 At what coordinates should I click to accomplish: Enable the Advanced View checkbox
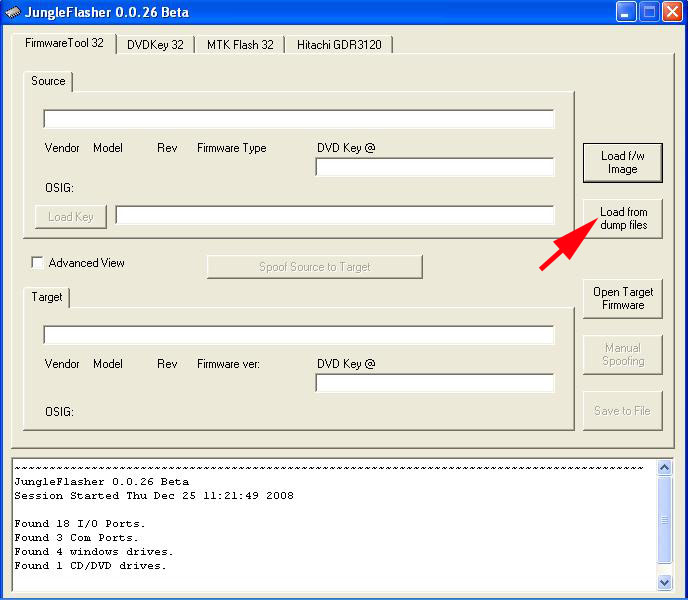click(37, 262)
